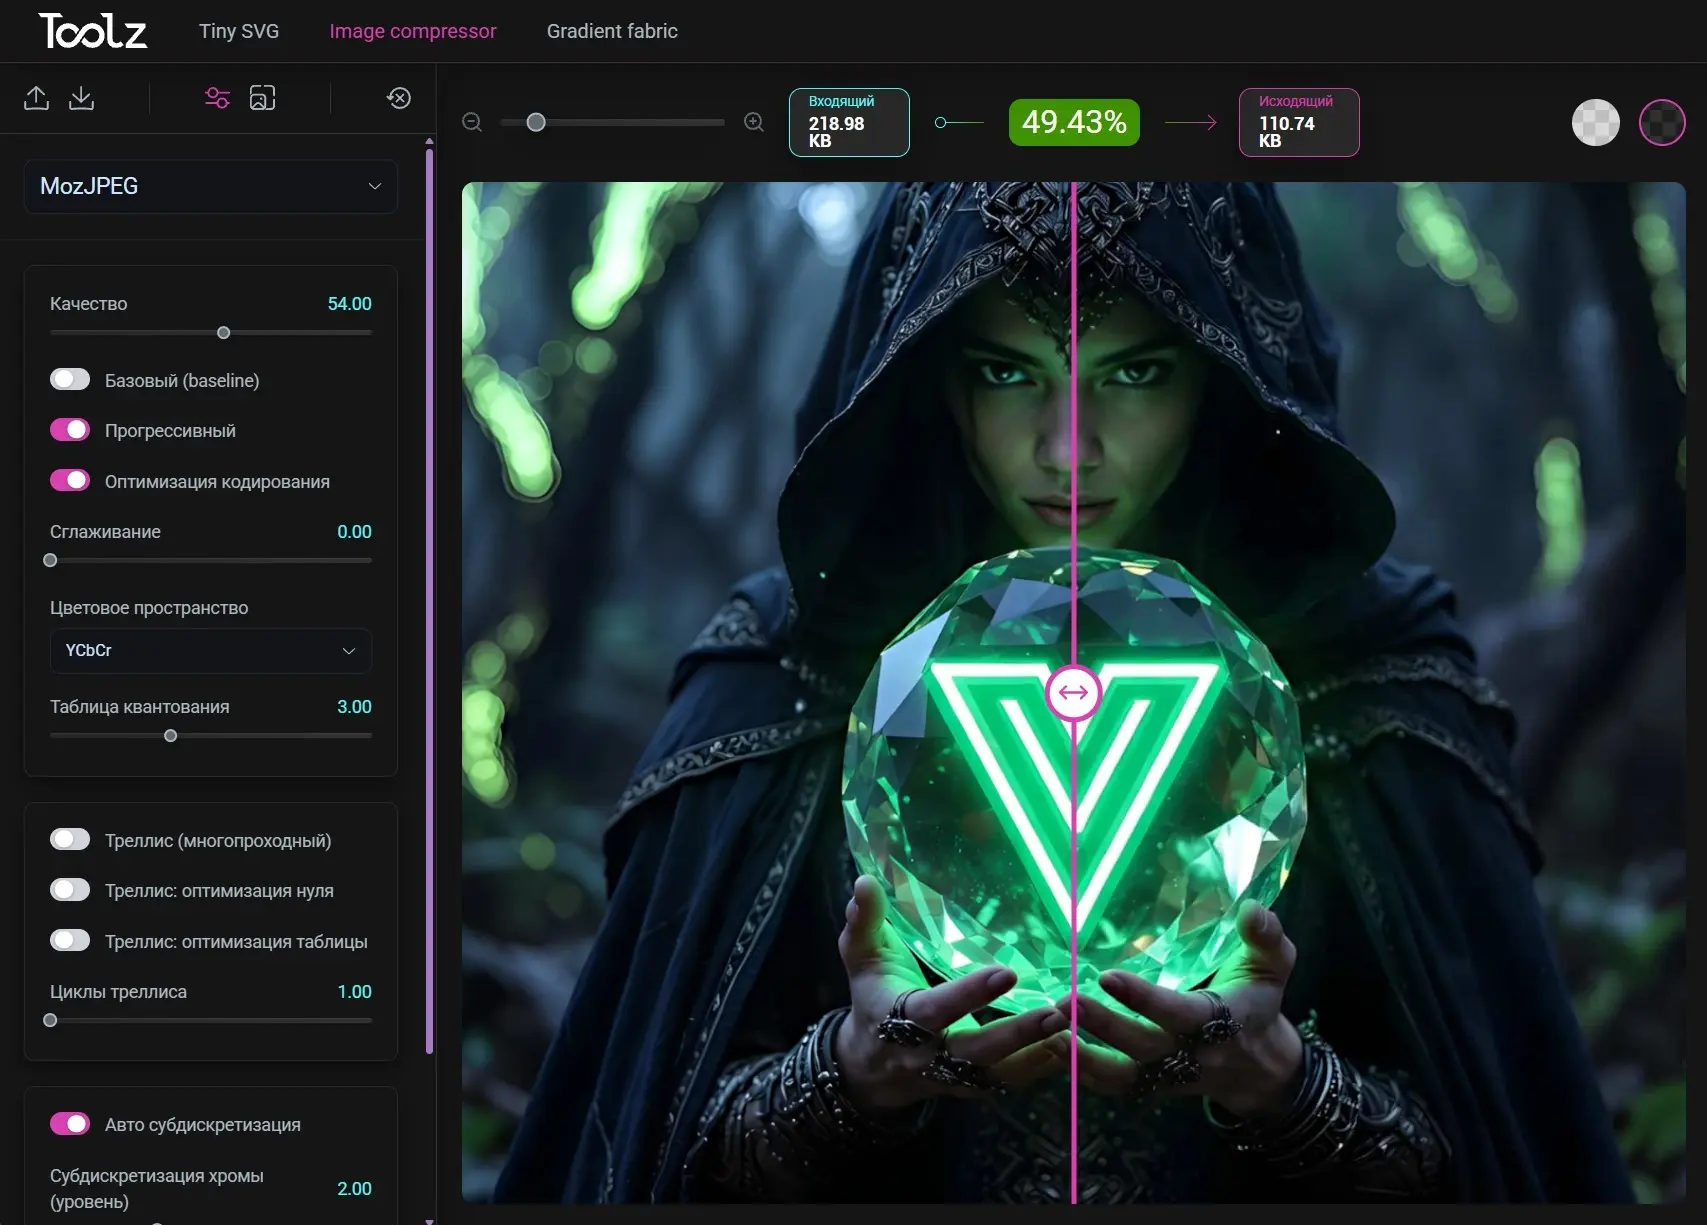
Task: Click the zoom level slider handle
Action: pyautogui.click(x=536, y=122)
